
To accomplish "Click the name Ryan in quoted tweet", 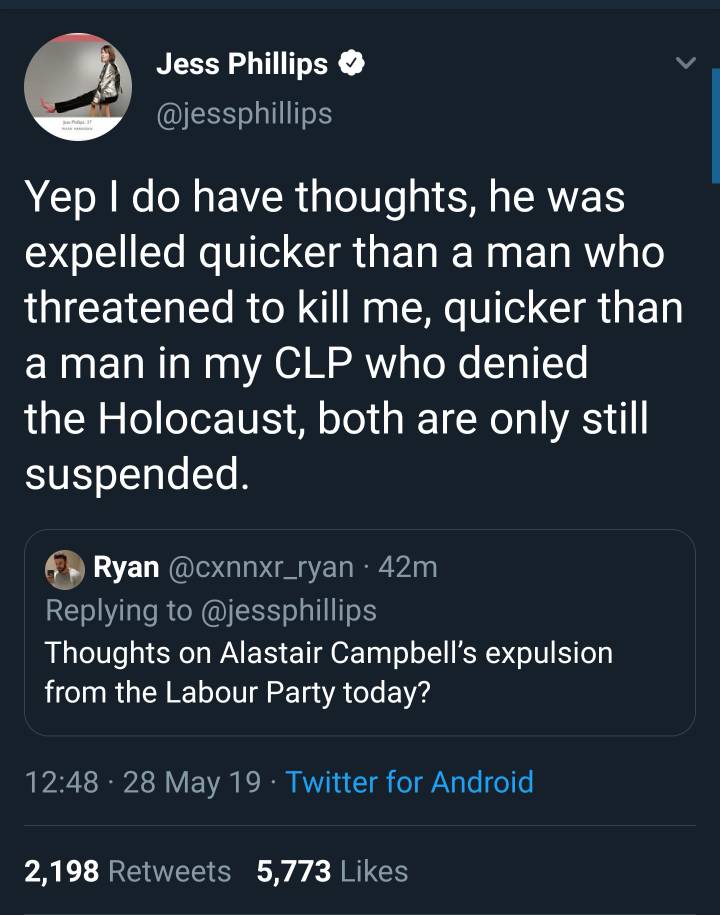I will point(125,567).
